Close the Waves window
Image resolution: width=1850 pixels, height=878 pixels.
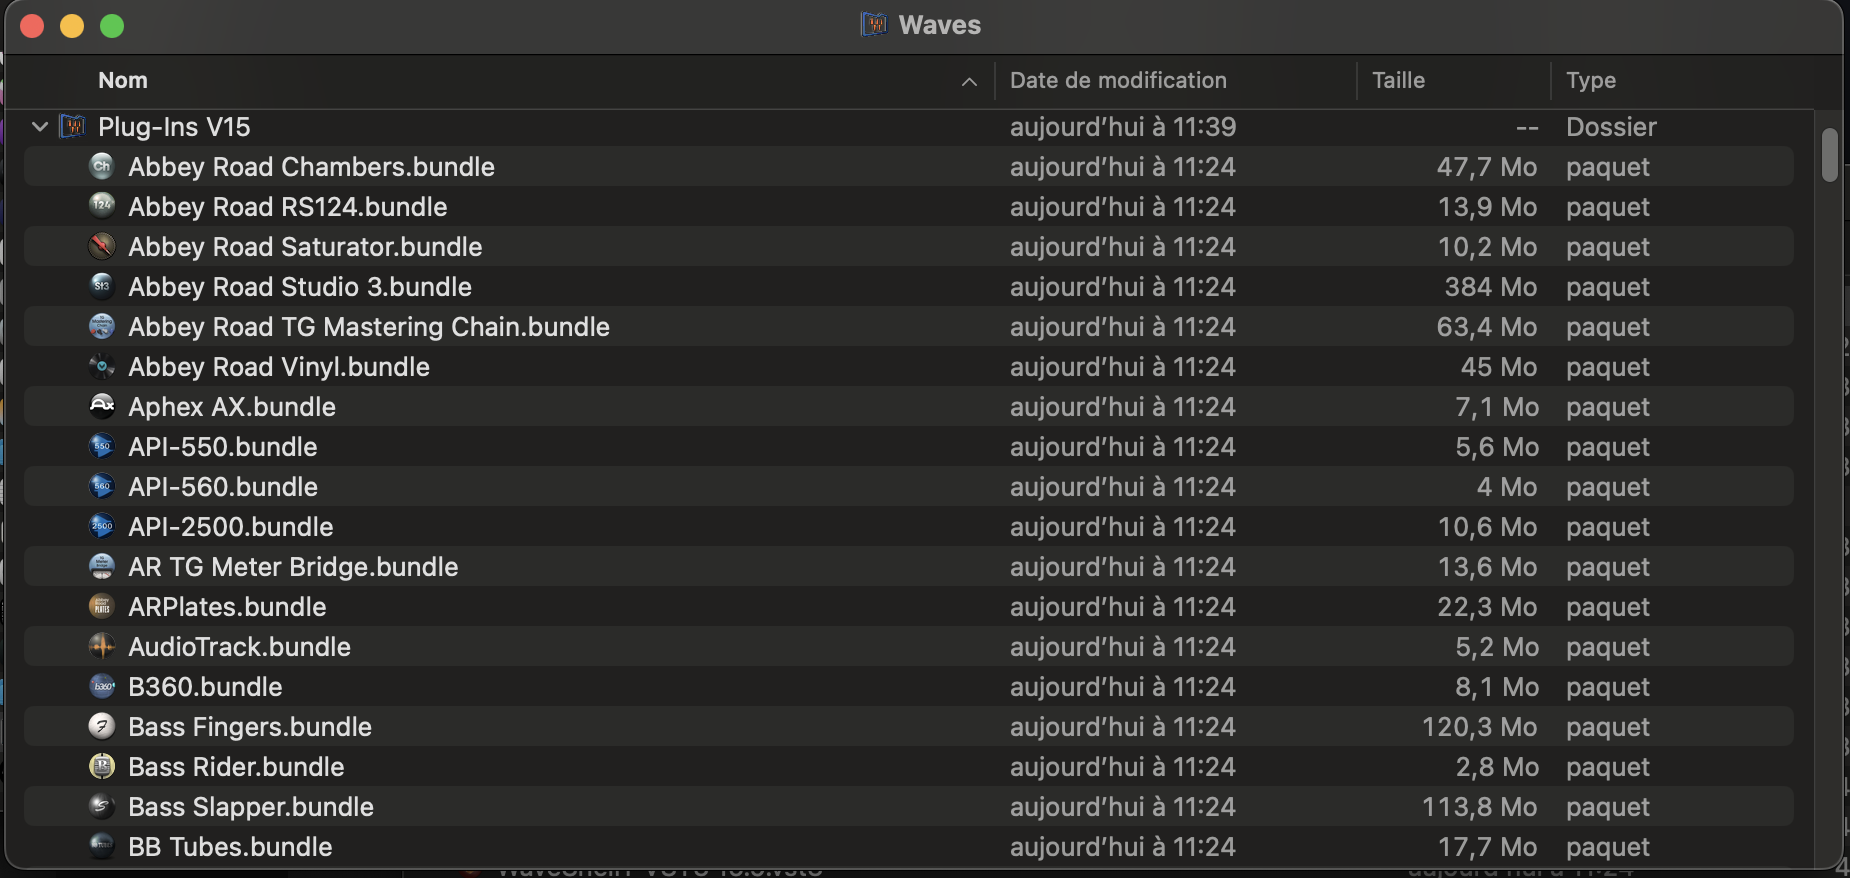(x=32, y=26)
